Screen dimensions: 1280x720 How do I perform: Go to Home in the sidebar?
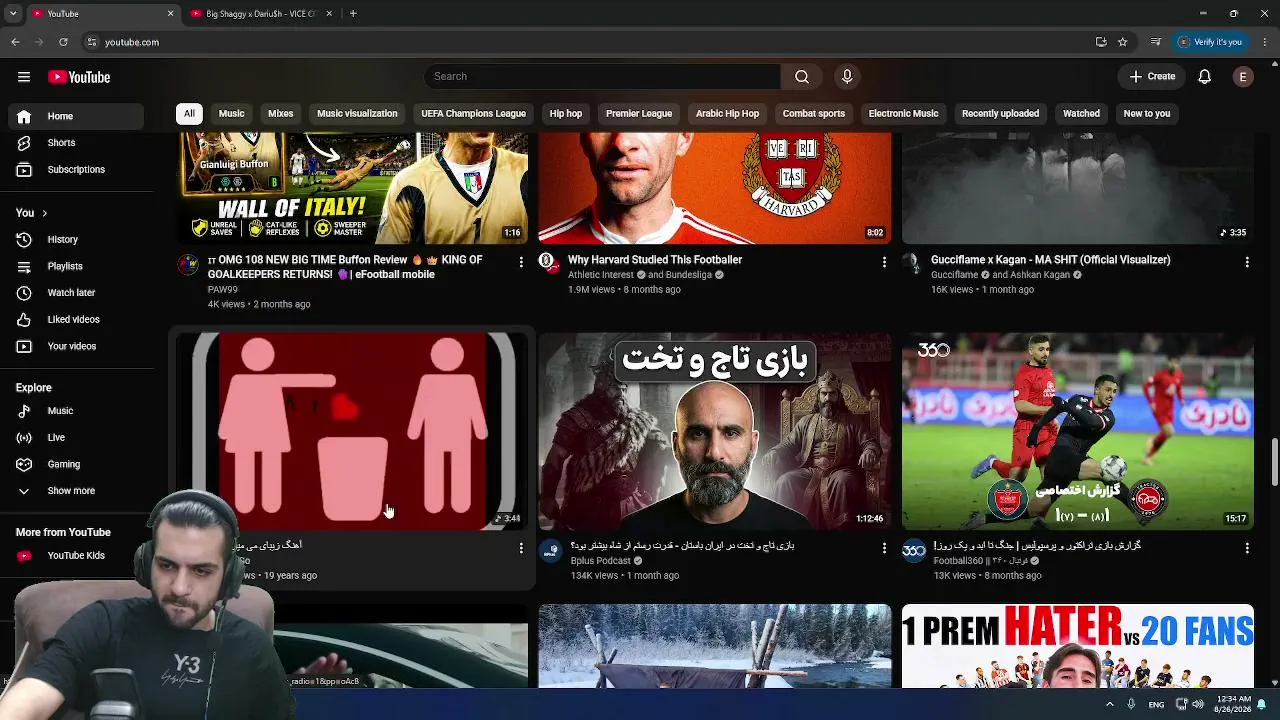pyautogui.click(x=76, y=117)
